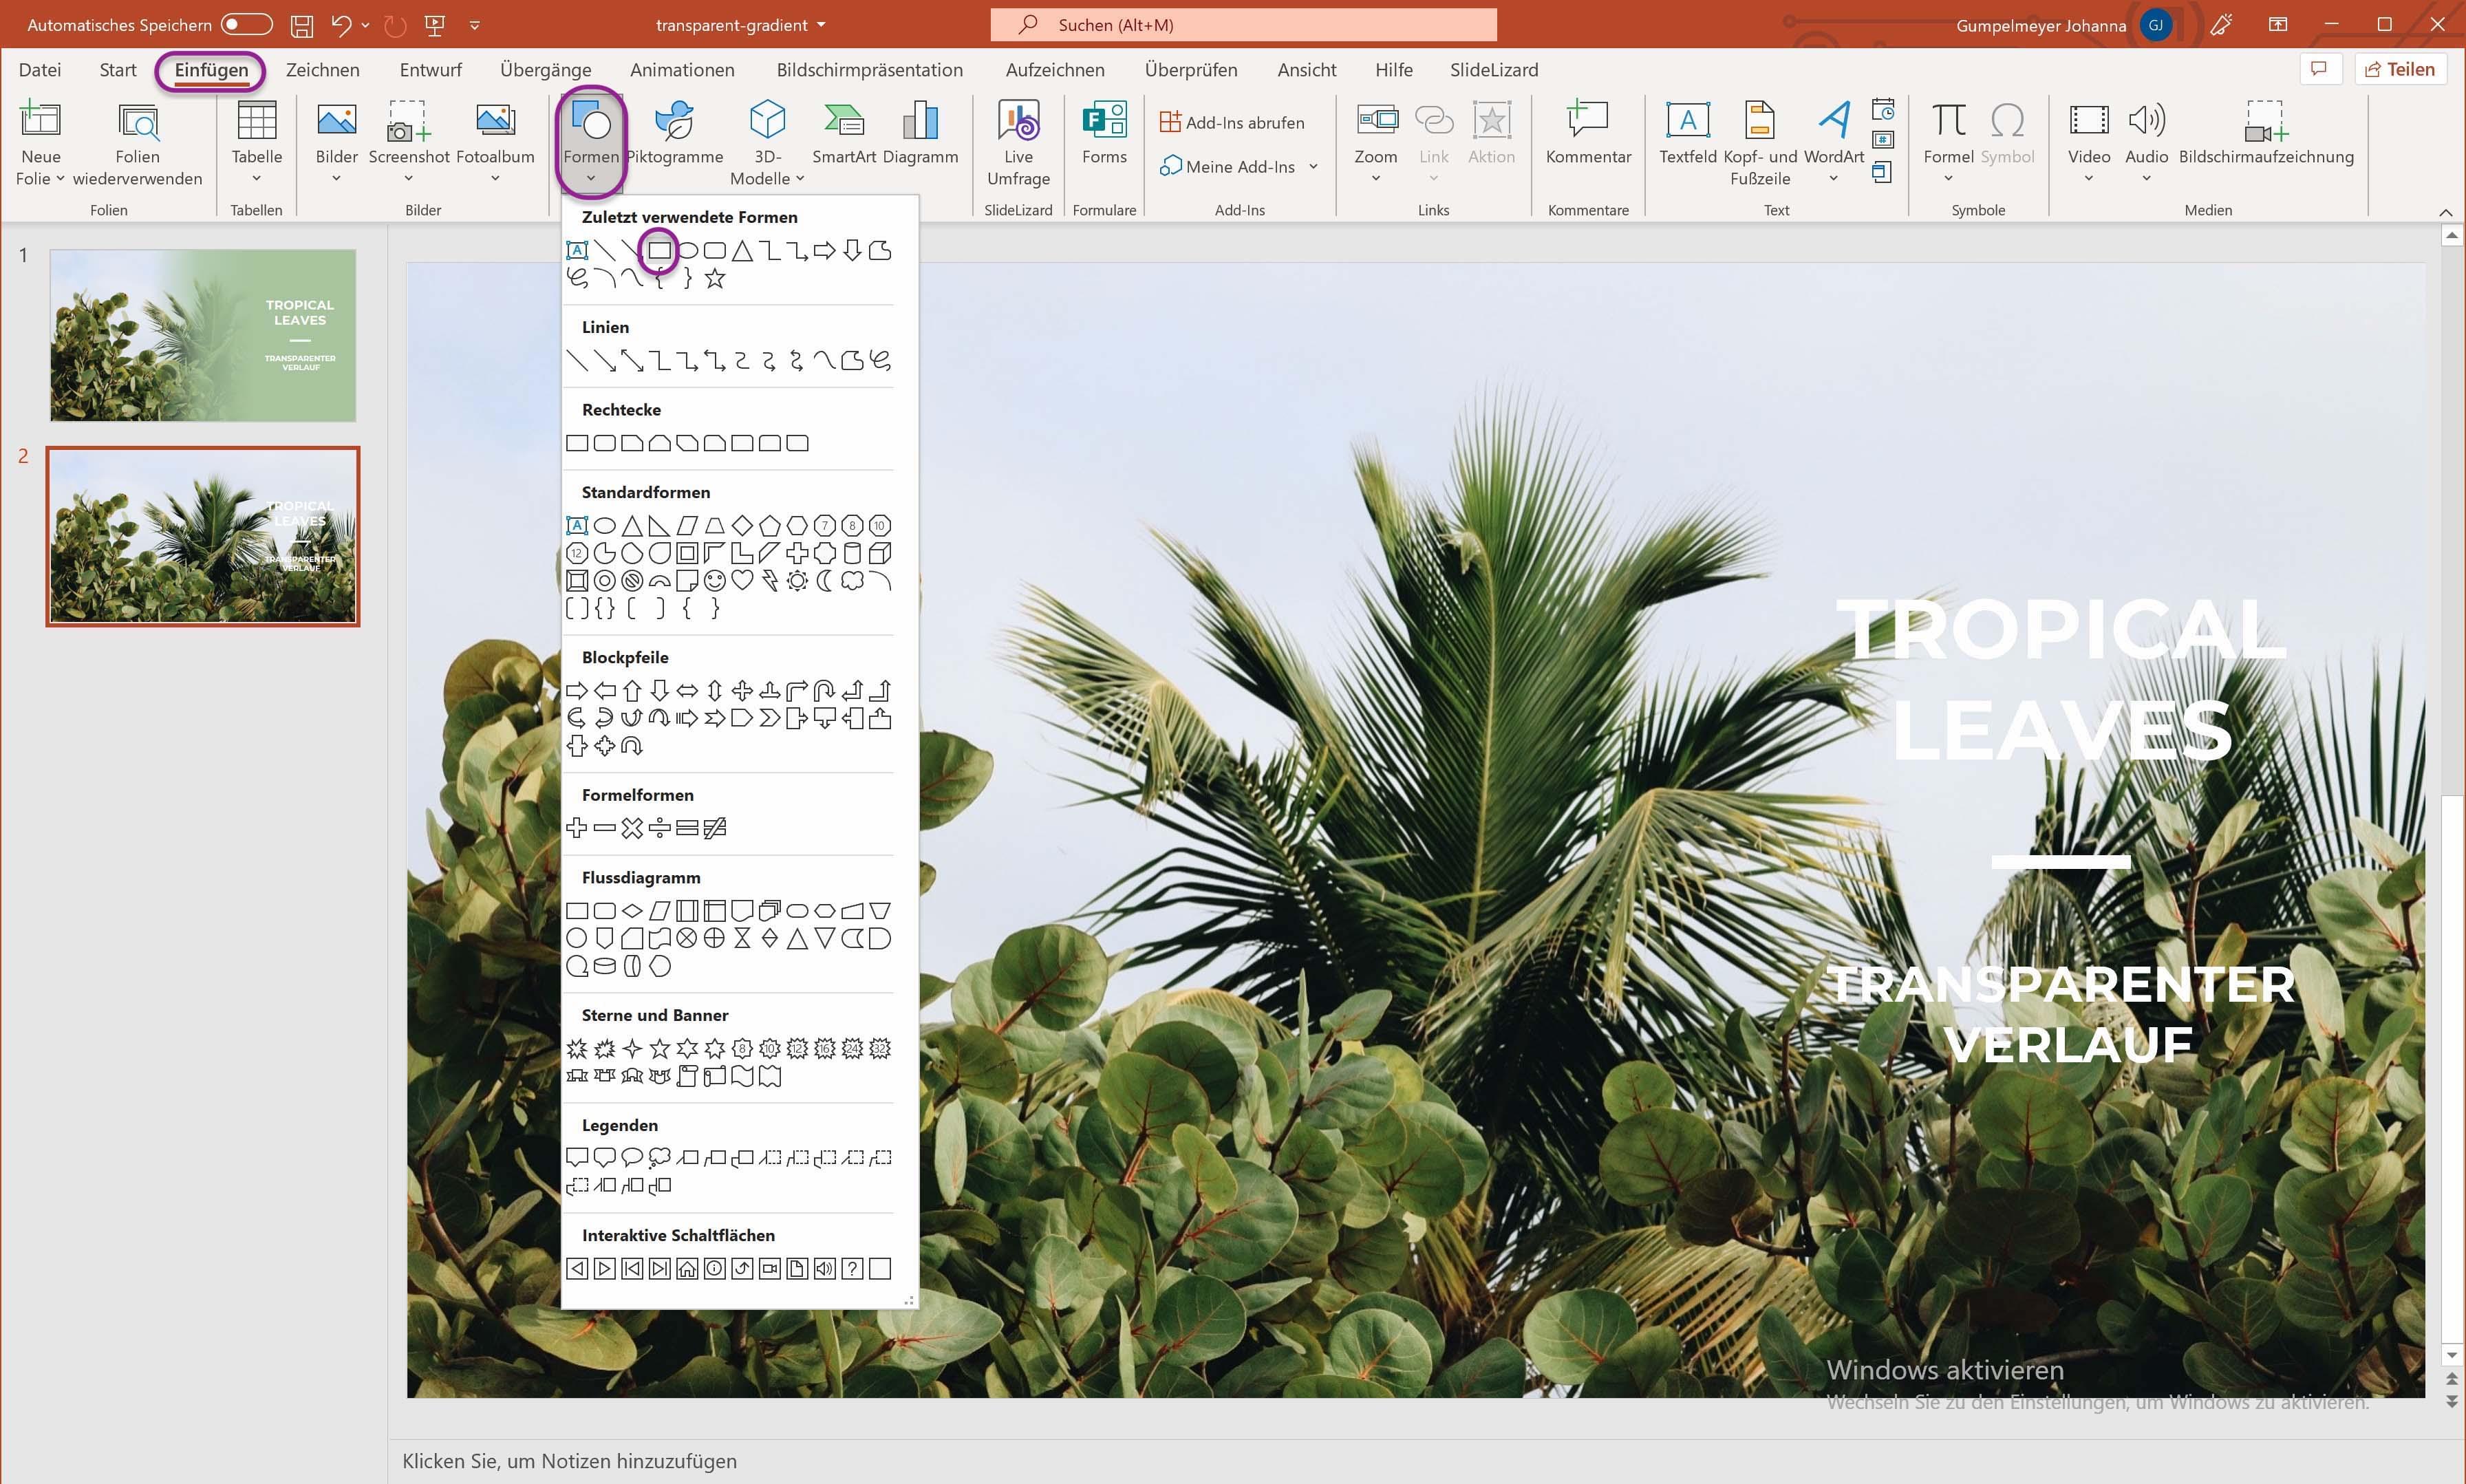Click the Teilen button
This screenshot has height=1484, width=2466.
tap(2400, 69)
